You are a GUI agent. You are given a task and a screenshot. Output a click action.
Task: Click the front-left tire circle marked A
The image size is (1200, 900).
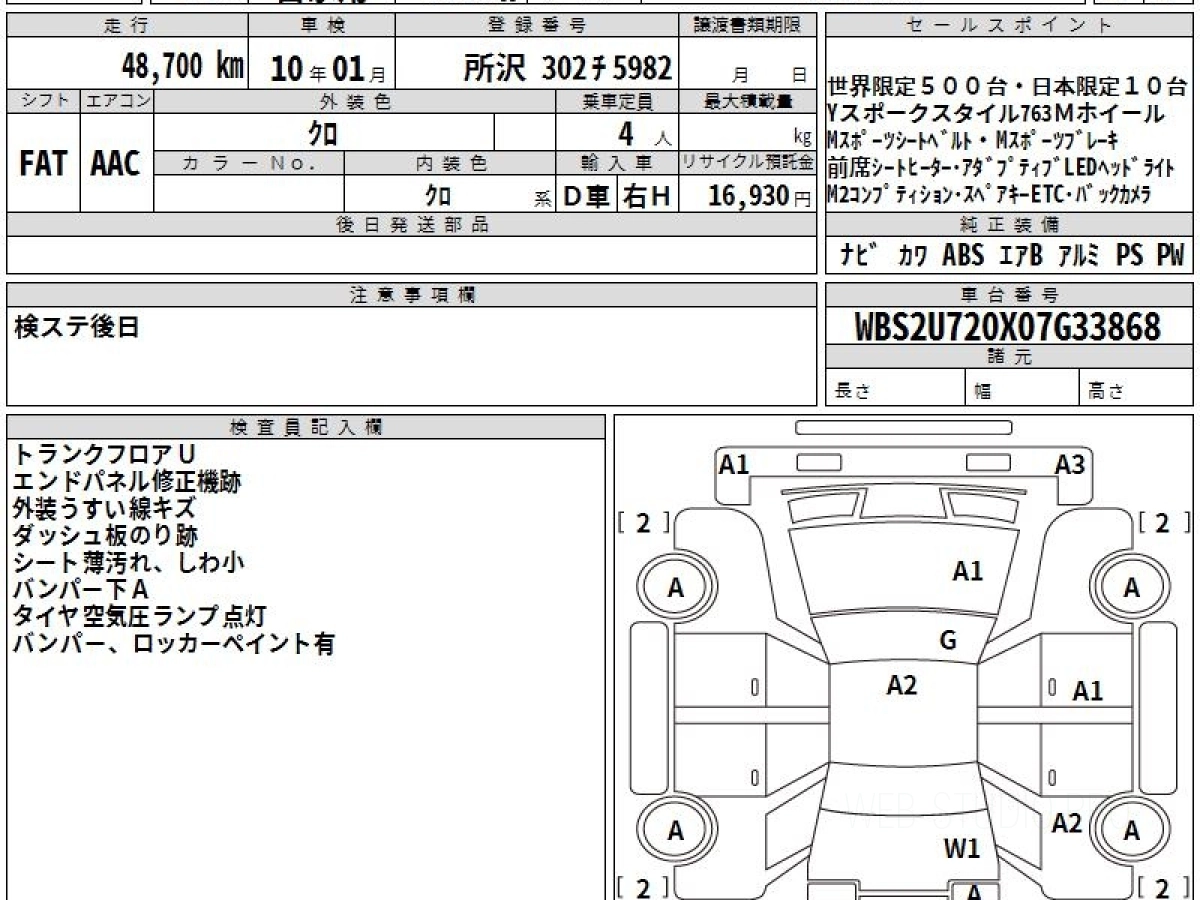676,589
